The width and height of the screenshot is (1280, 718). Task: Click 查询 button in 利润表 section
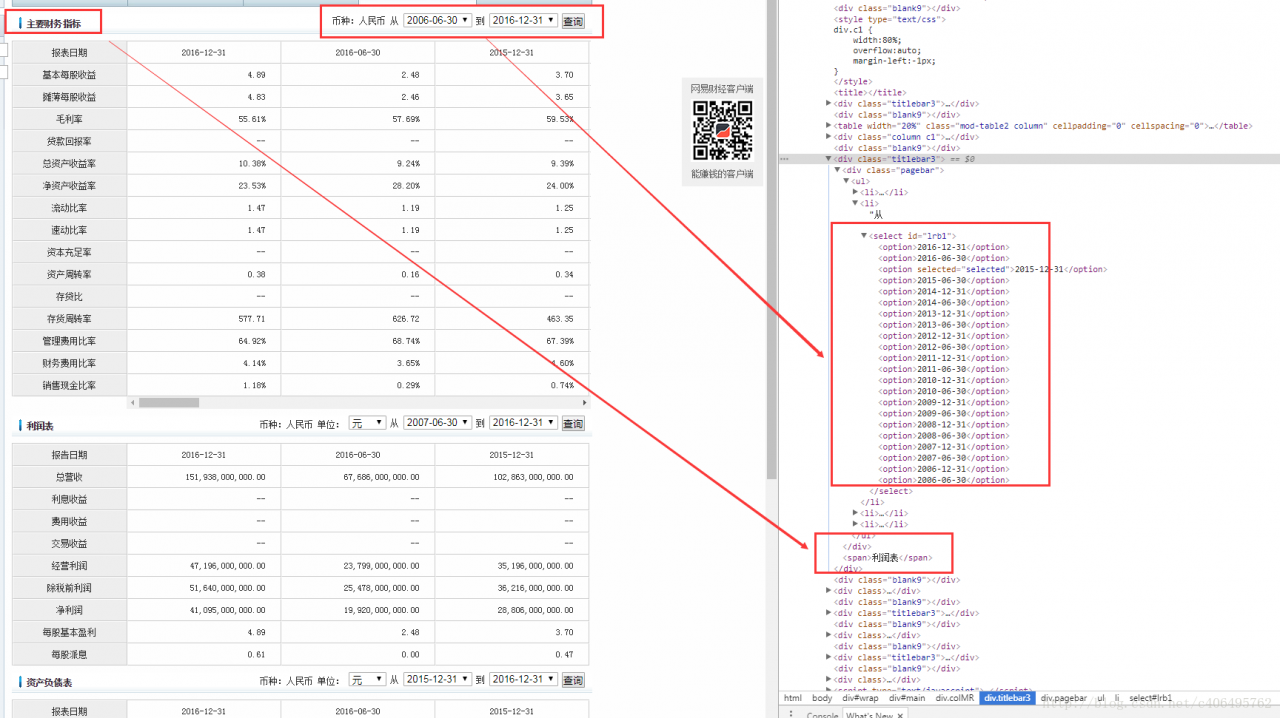click(573, 424)
